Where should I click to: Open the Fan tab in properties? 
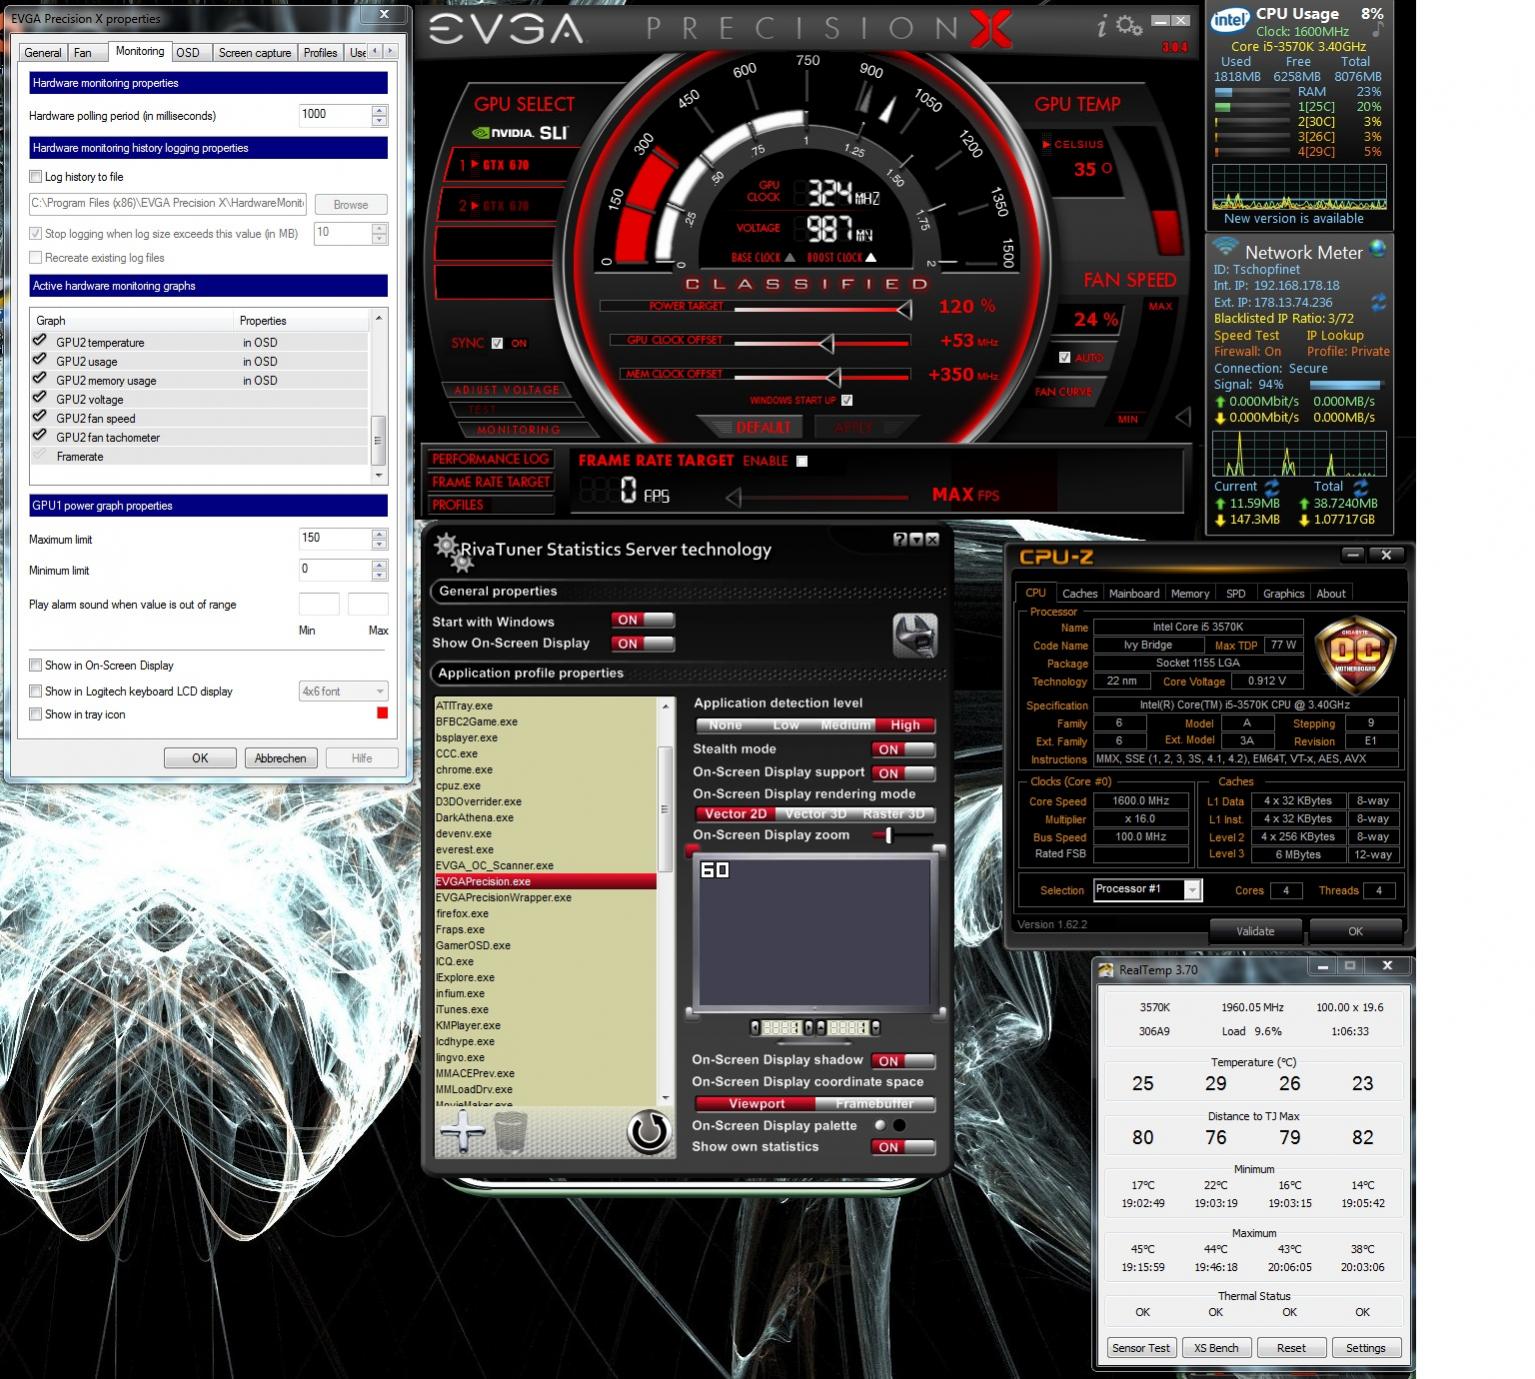pyautogui.click(x=83, y=52)
